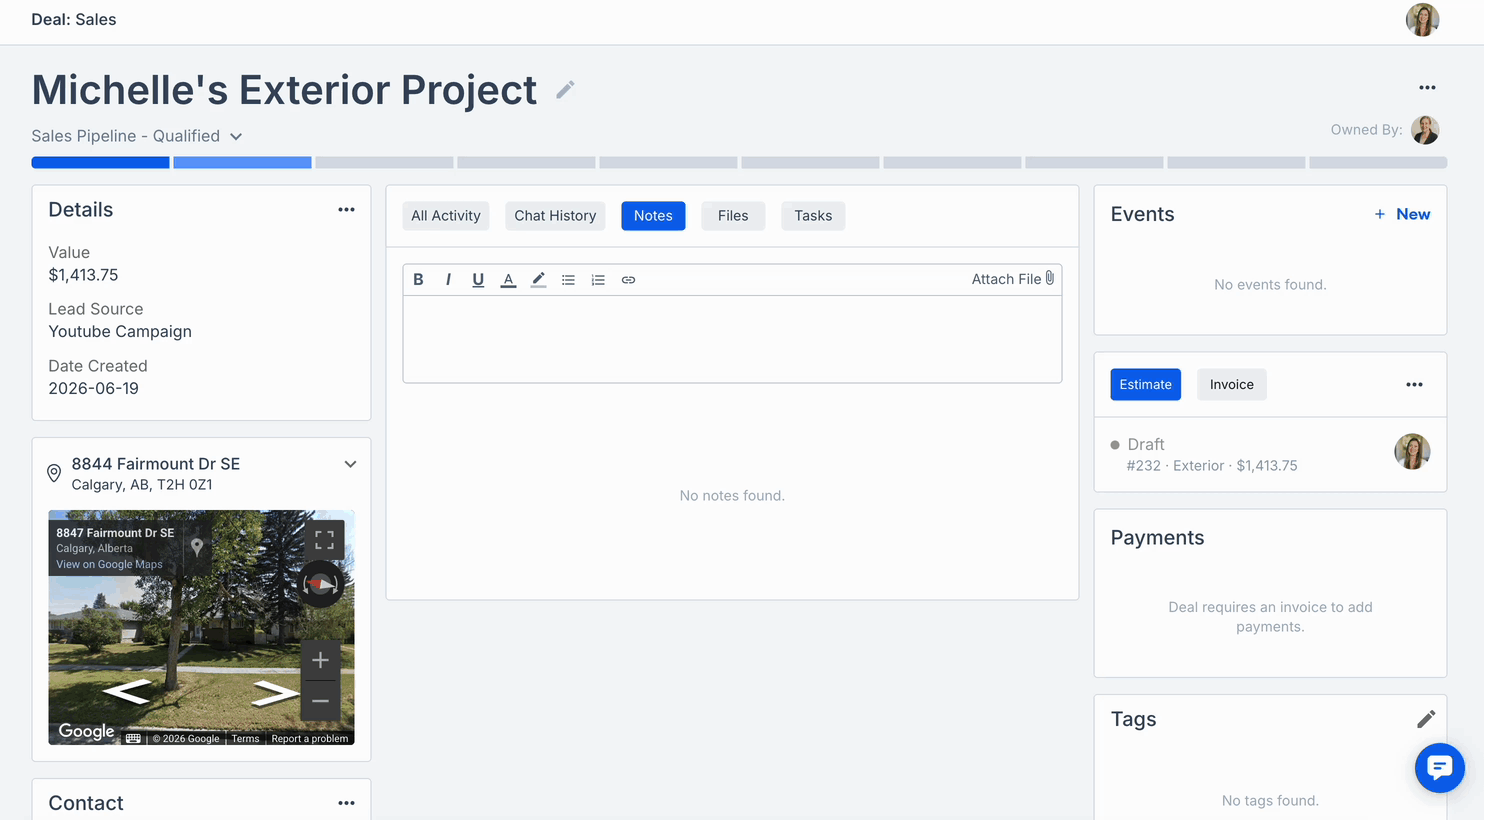Switch to Invoice tab button
The image size is (1485, 820).
pyautogui.click(x=1231, y=385)
